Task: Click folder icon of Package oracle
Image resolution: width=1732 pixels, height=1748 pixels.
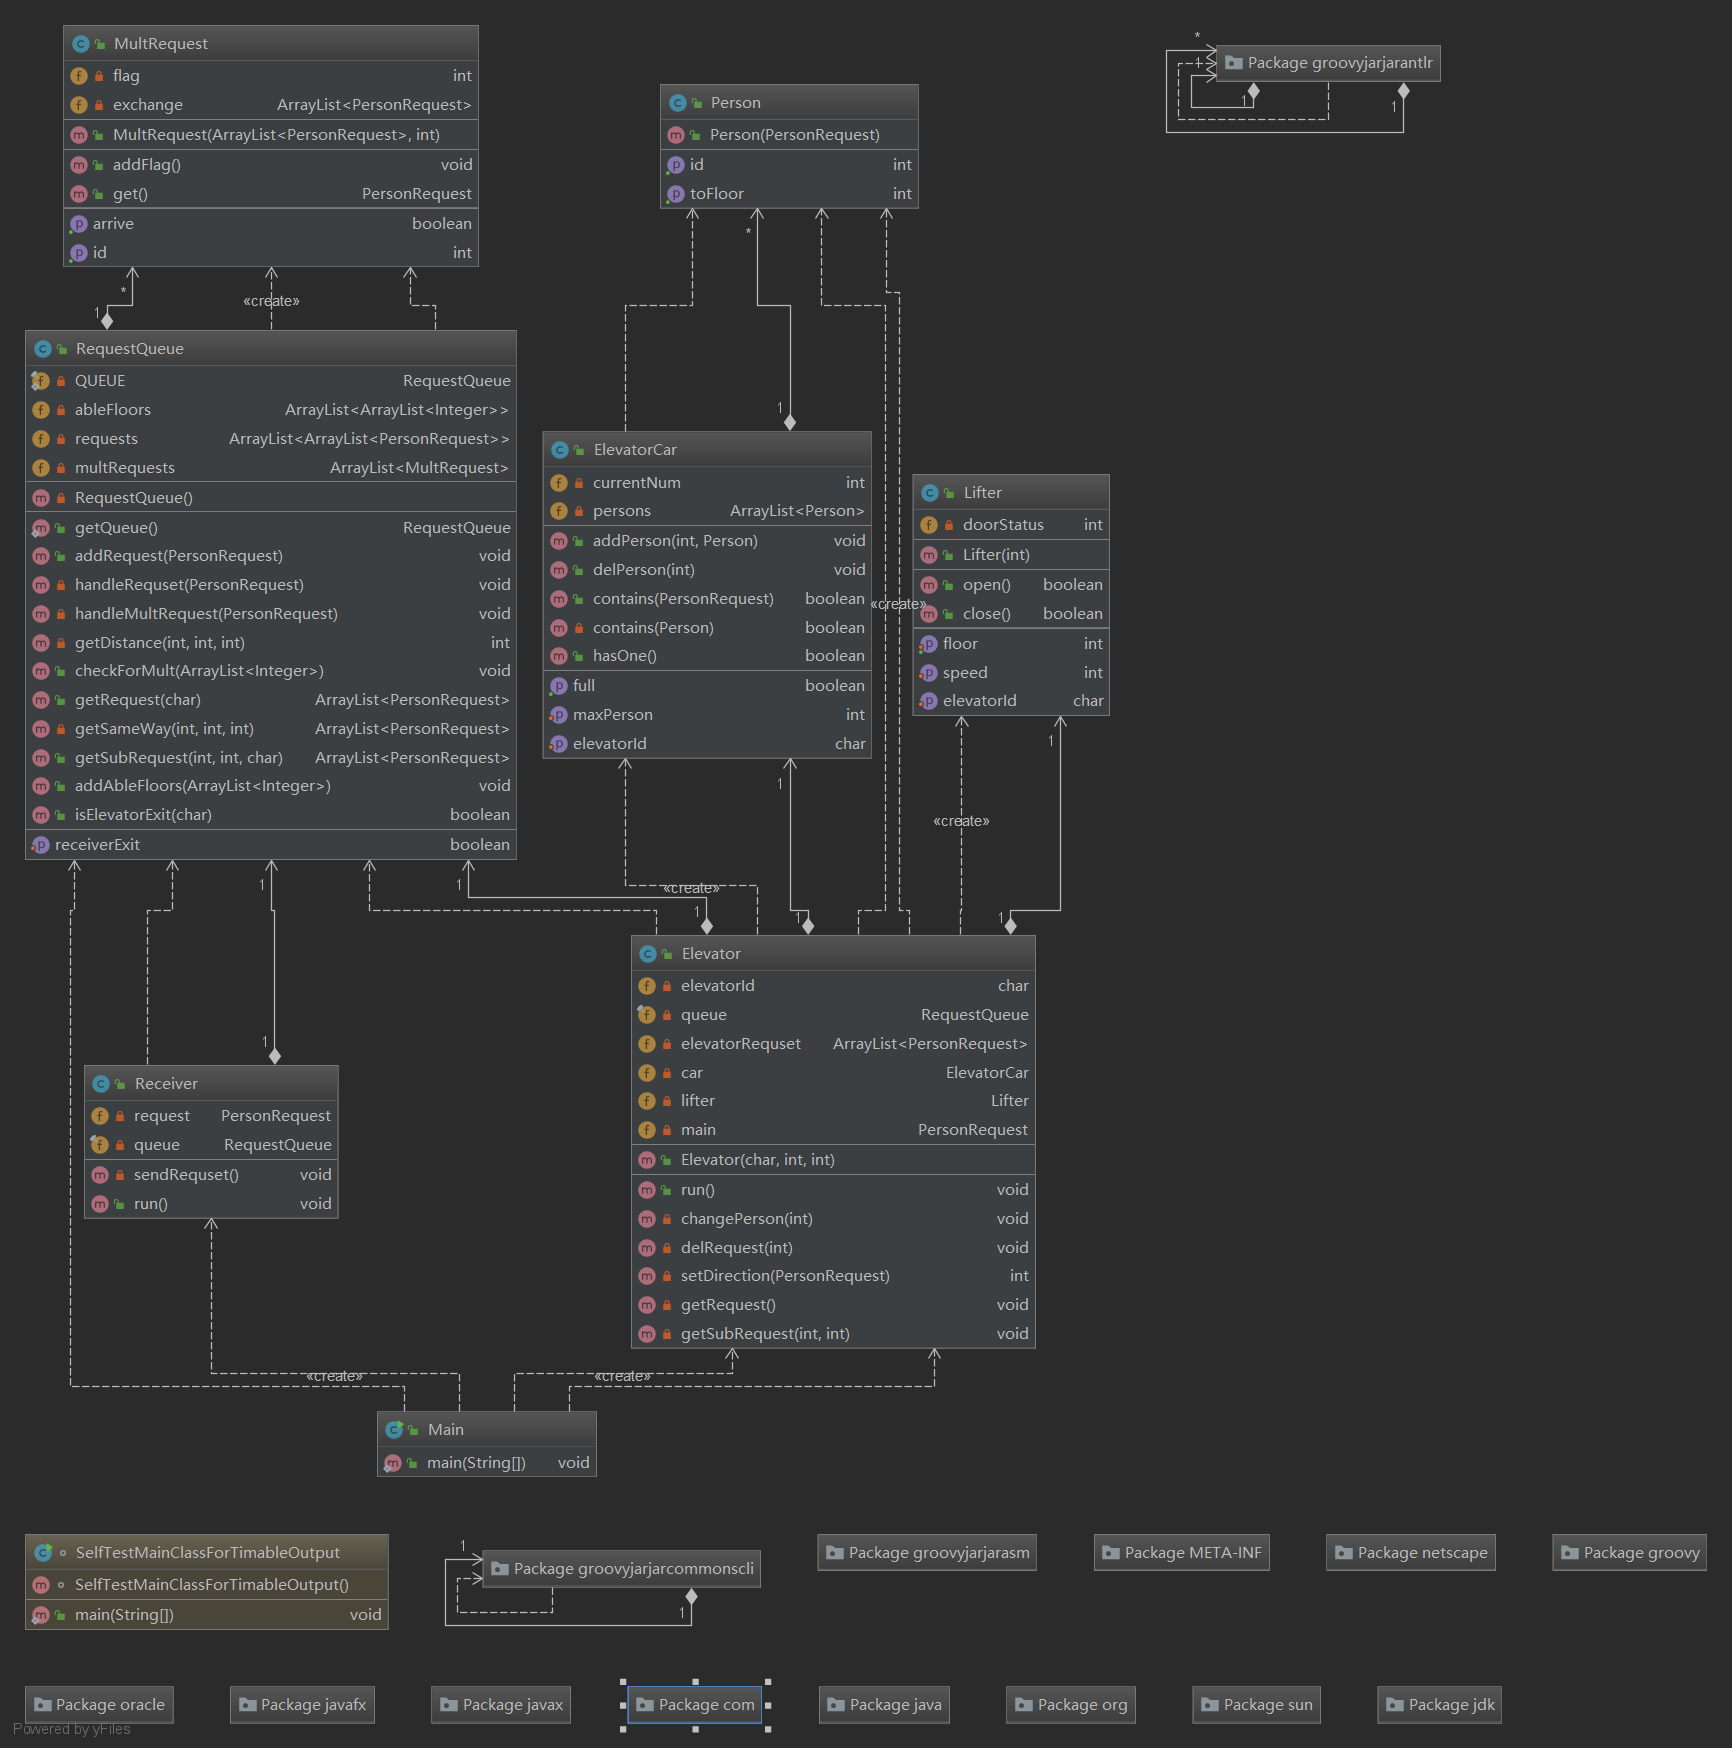Action: [x=42, y=1705]
